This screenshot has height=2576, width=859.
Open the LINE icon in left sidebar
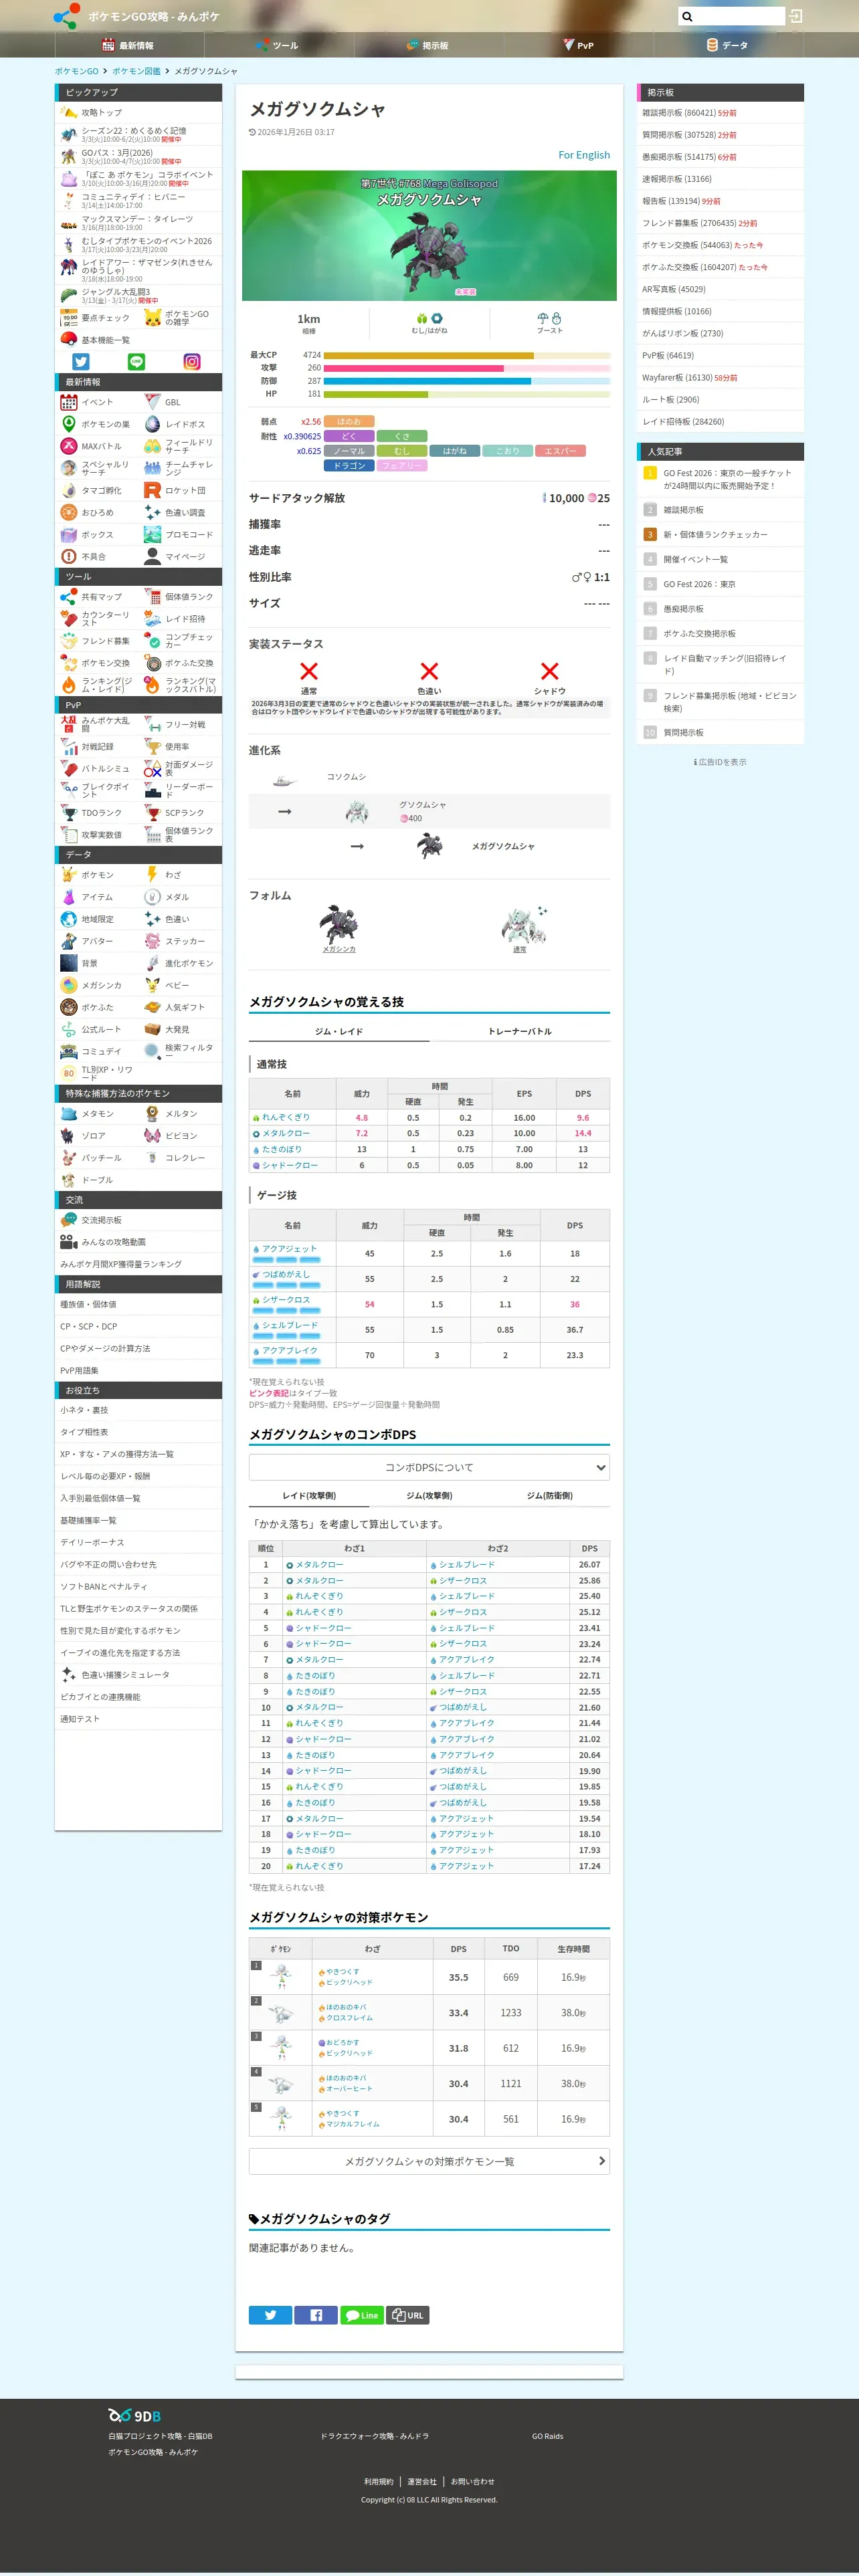point(137,362)
